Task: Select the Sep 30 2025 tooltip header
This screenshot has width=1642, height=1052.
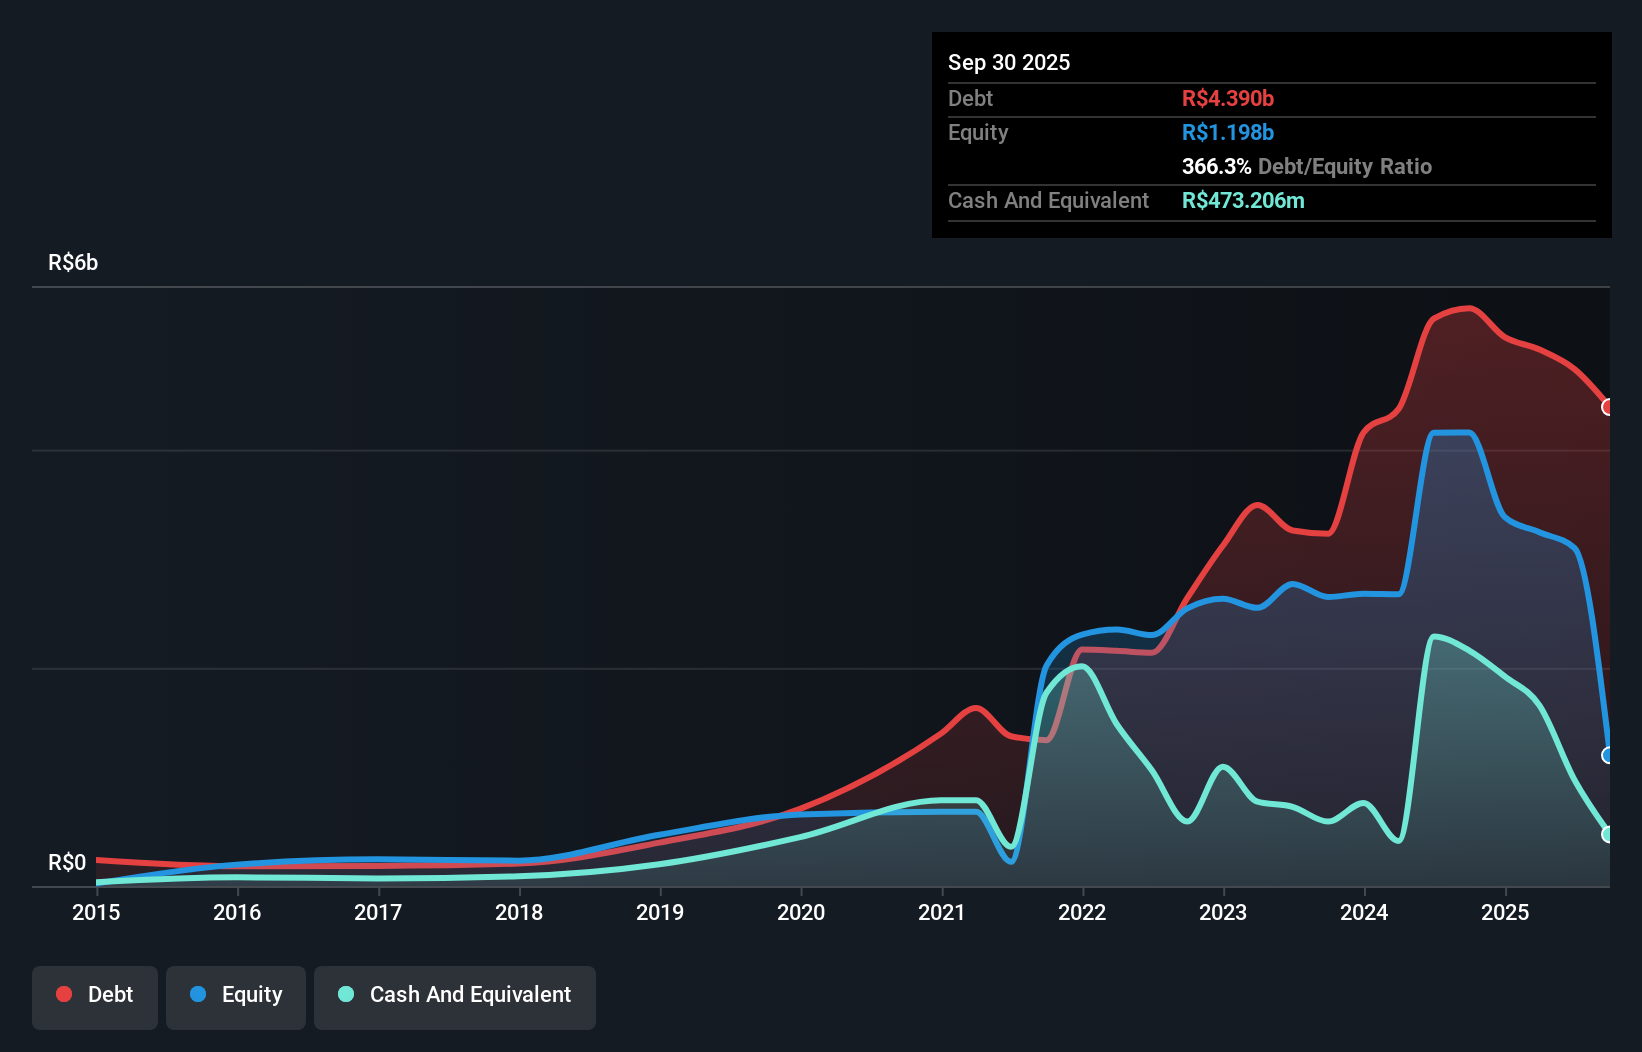Action: tap(1009, 62)
